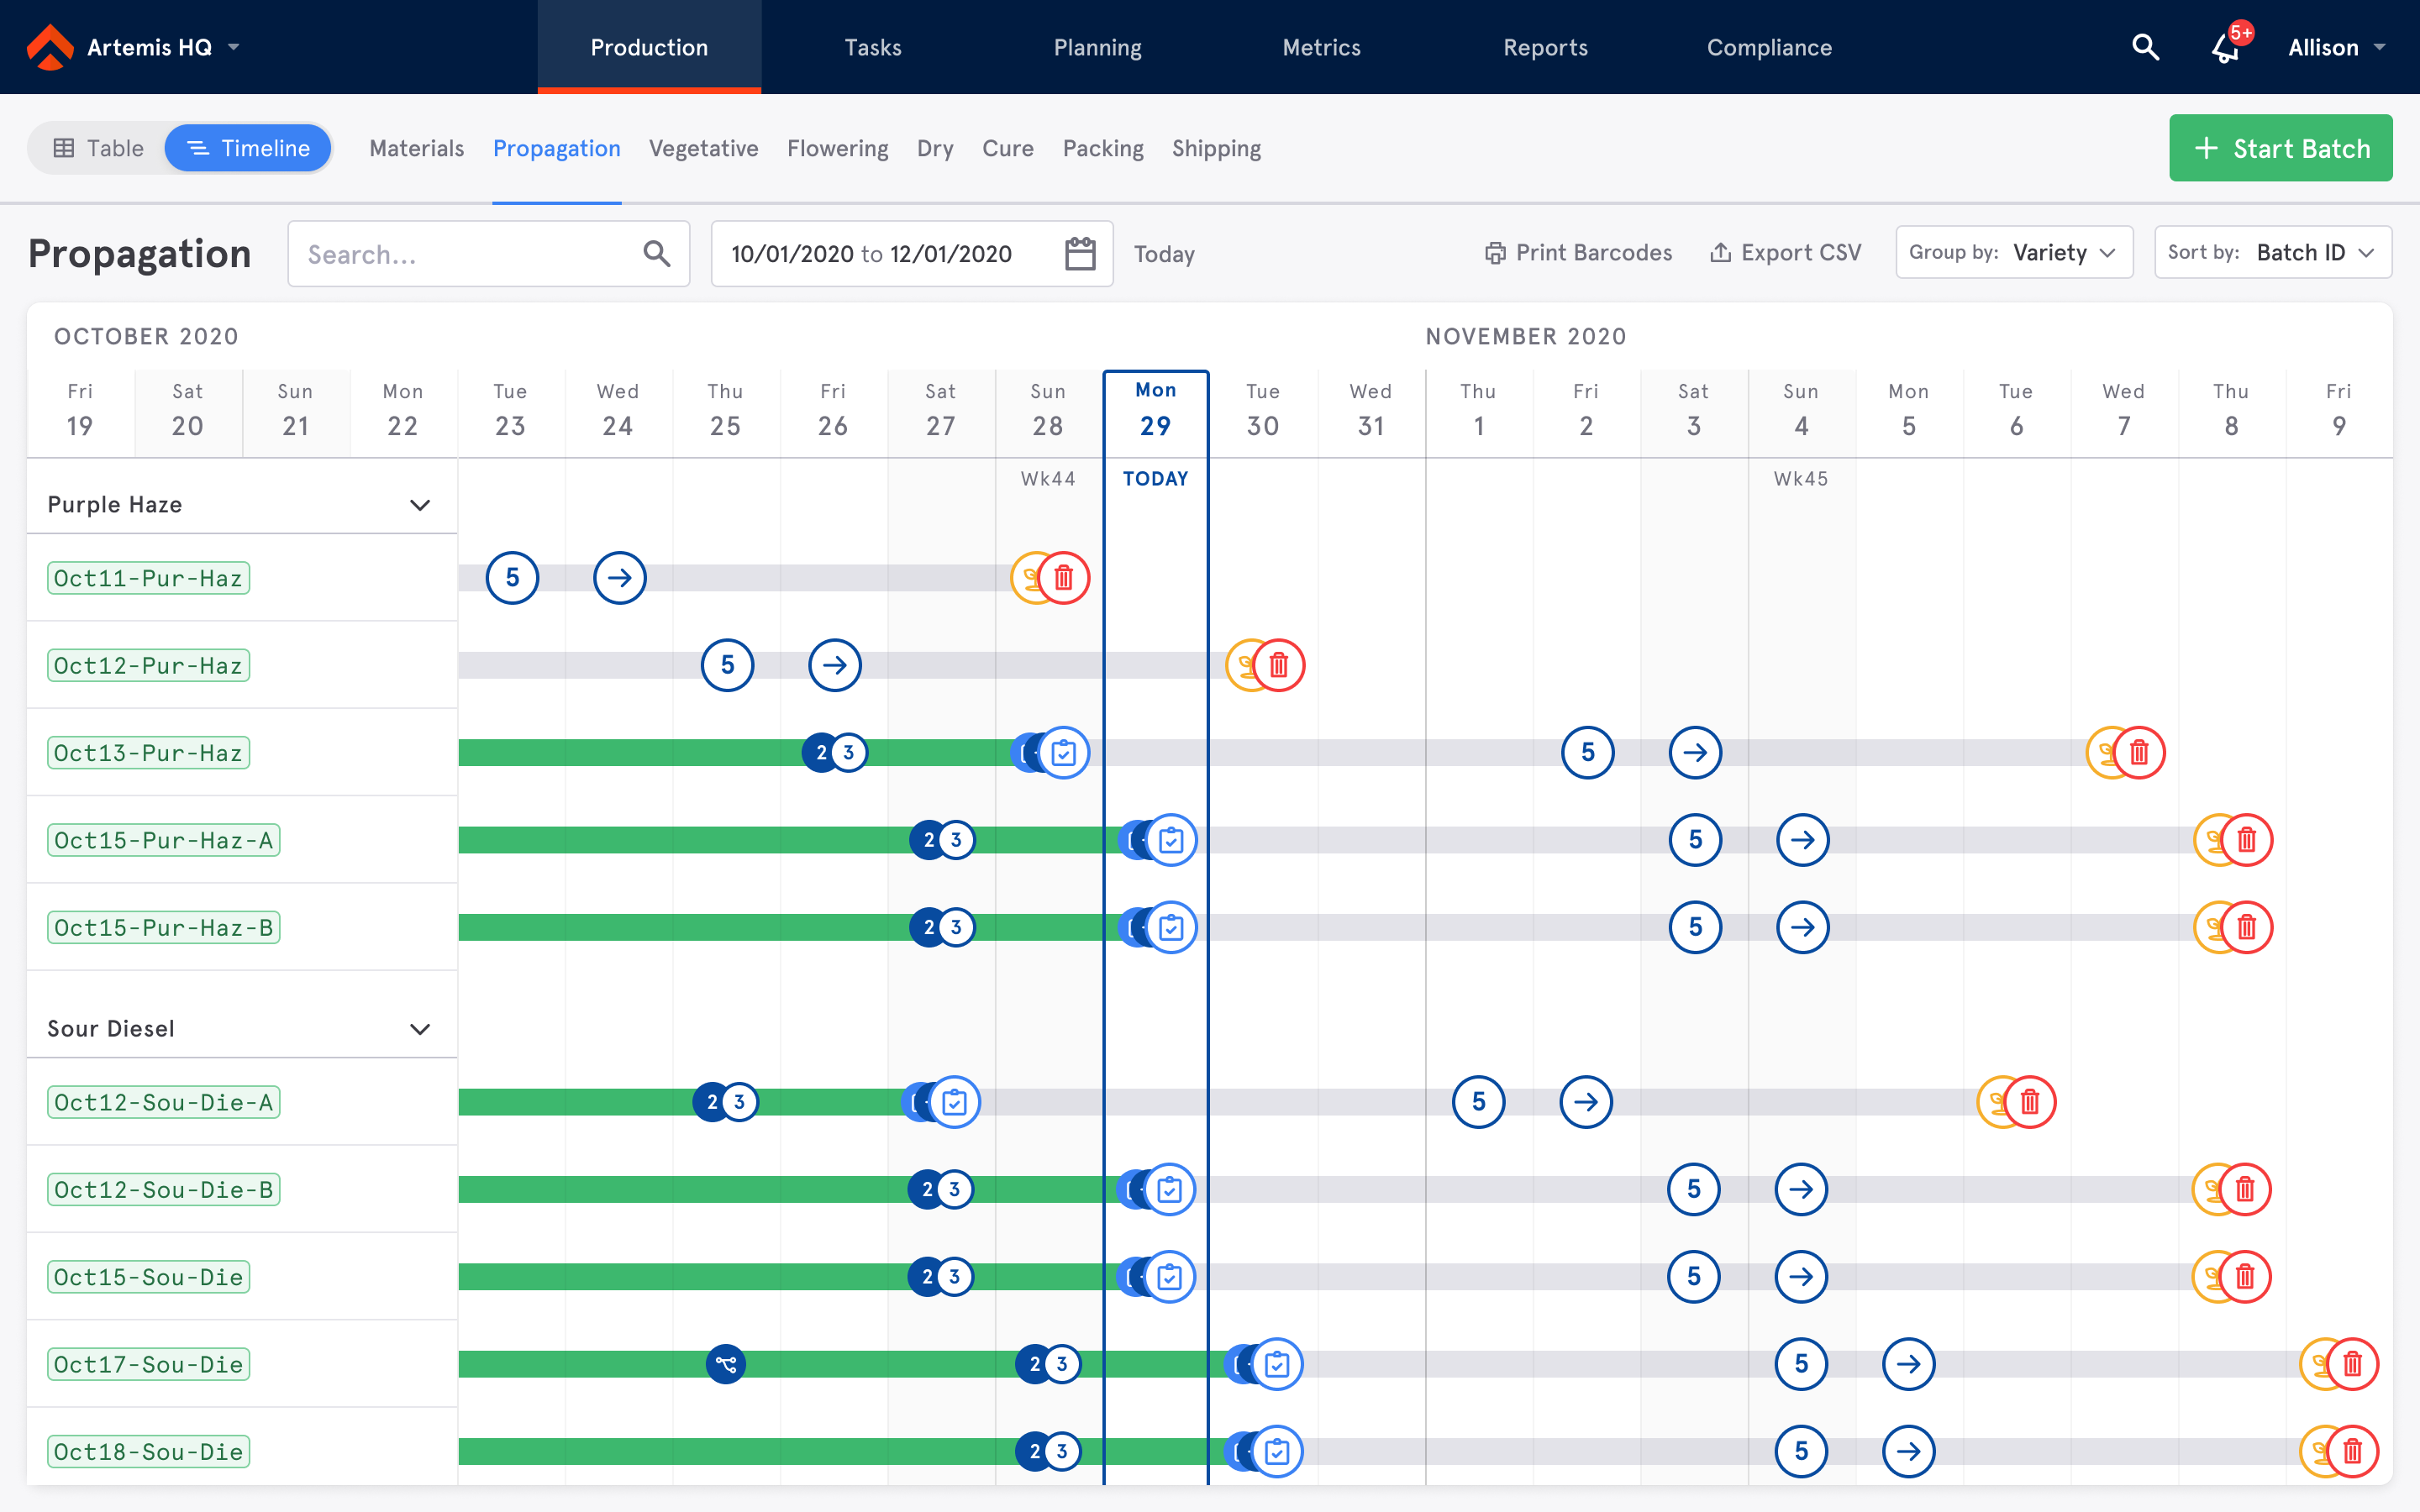Open the notifications bell icon
This screenshot has height=1512, width=2420.
(2225, 47)
